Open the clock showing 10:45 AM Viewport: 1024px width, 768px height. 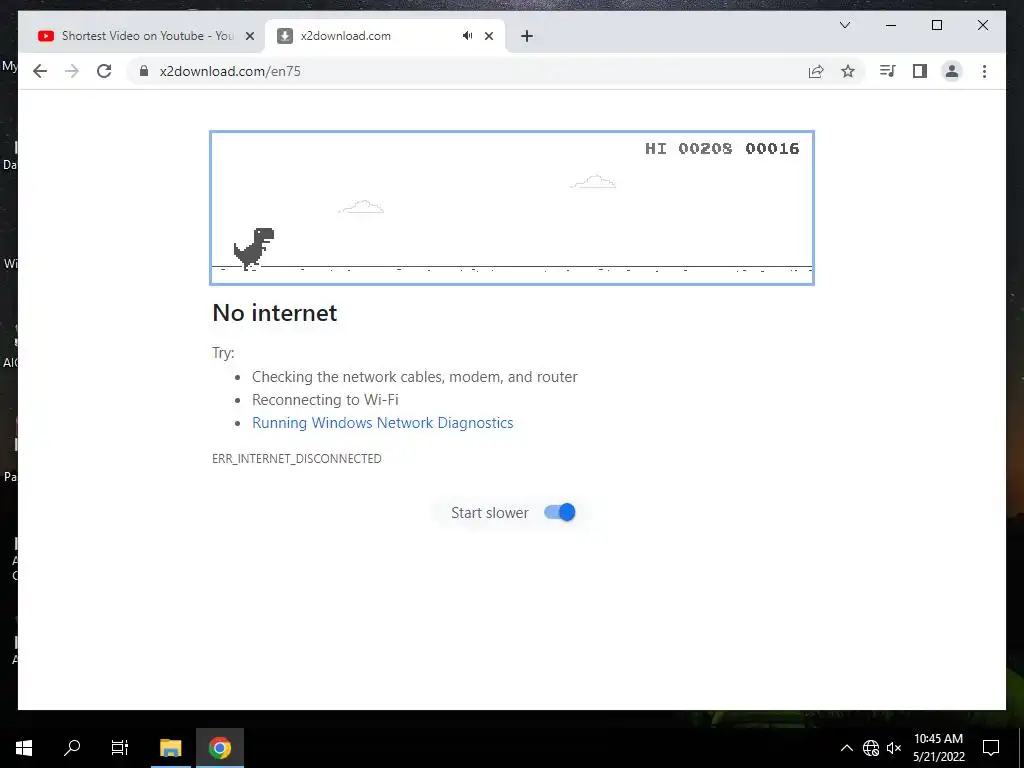pos(938,748)
